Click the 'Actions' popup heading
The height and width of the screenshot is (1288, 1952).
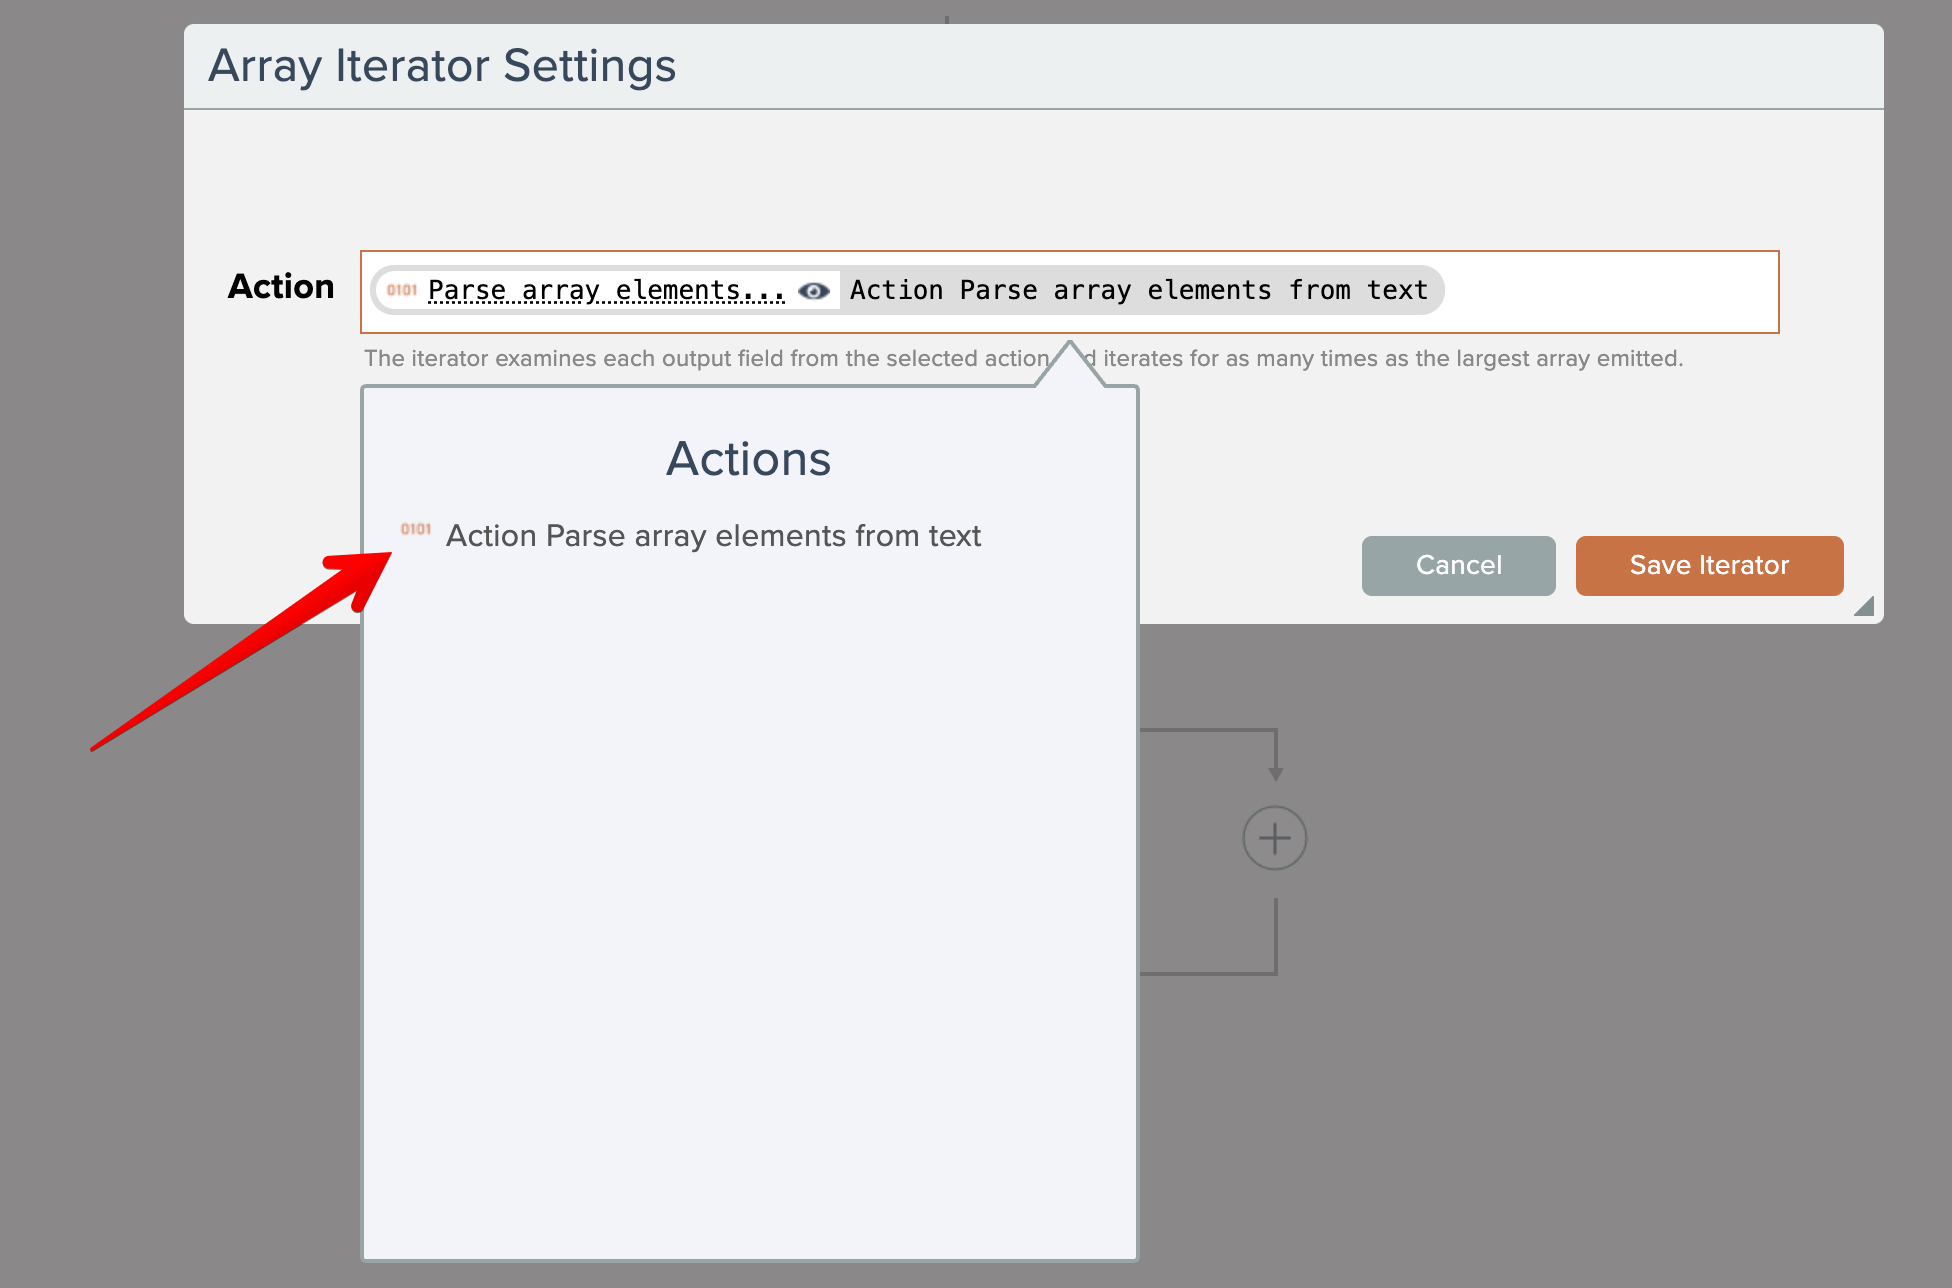point(748,459)
